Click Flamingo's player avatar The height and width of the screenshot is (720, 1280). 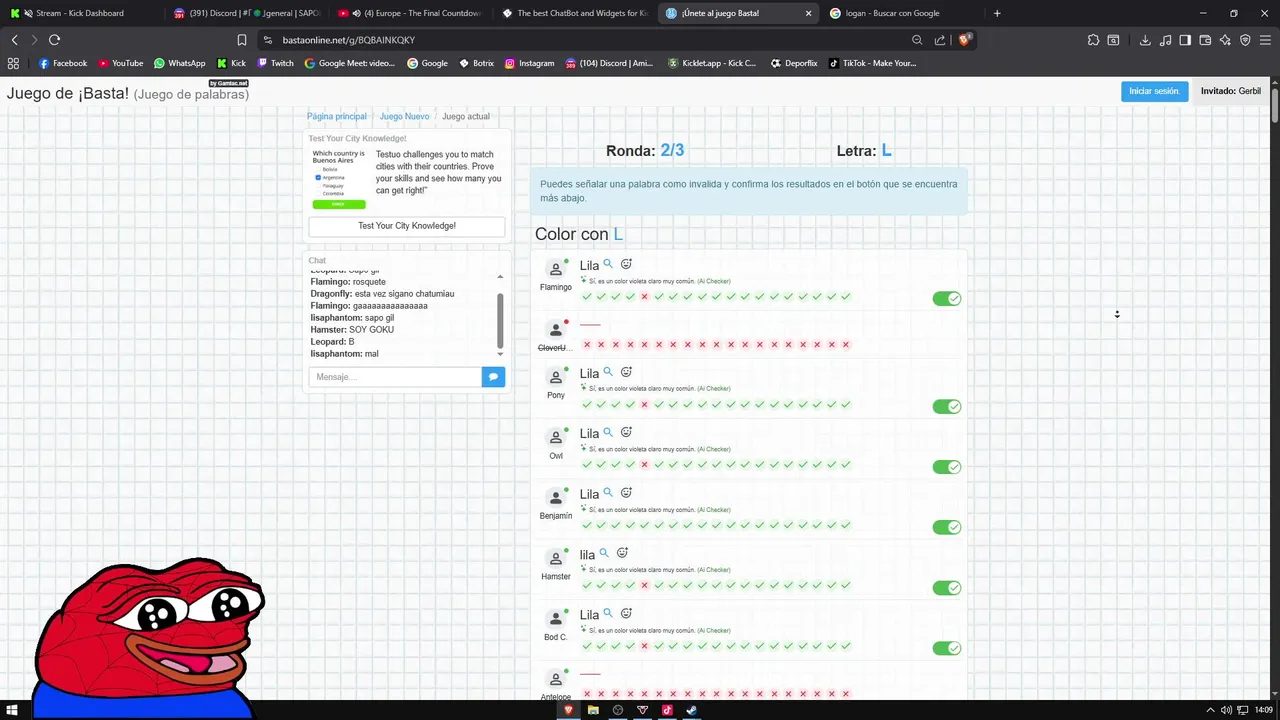coord(556,270)
